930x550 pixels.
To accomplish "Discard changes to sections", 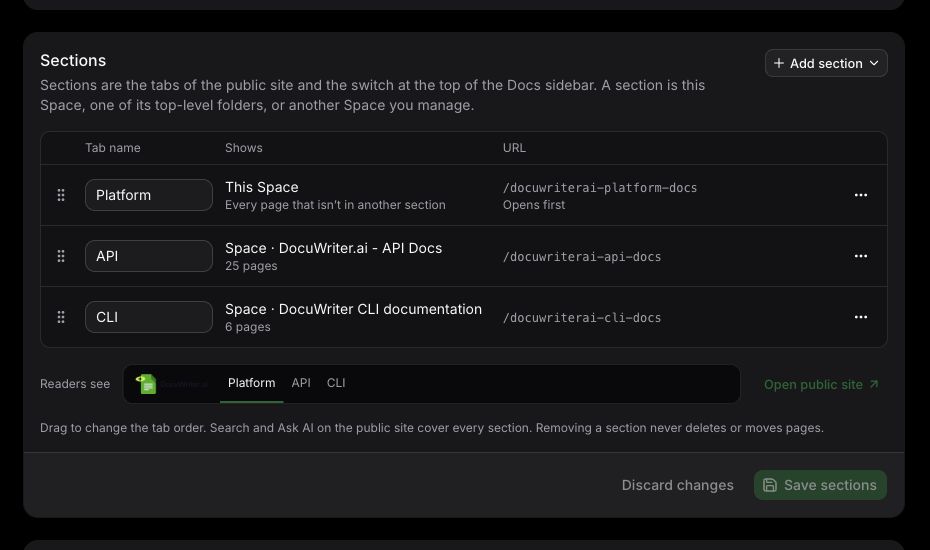I will 677,485.
